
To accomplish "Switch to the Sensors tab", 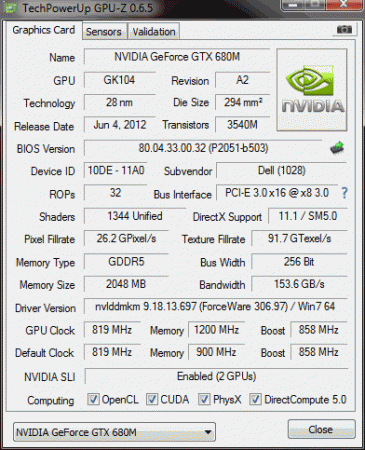I will (104, 32).
